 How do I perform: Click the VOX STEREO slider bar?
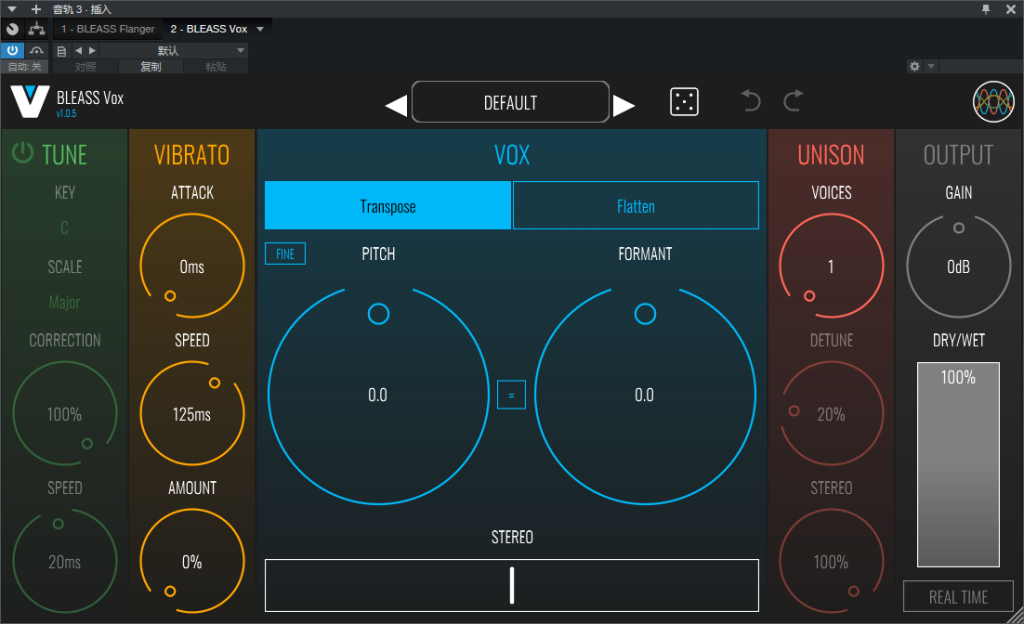(x=512, y=585)
